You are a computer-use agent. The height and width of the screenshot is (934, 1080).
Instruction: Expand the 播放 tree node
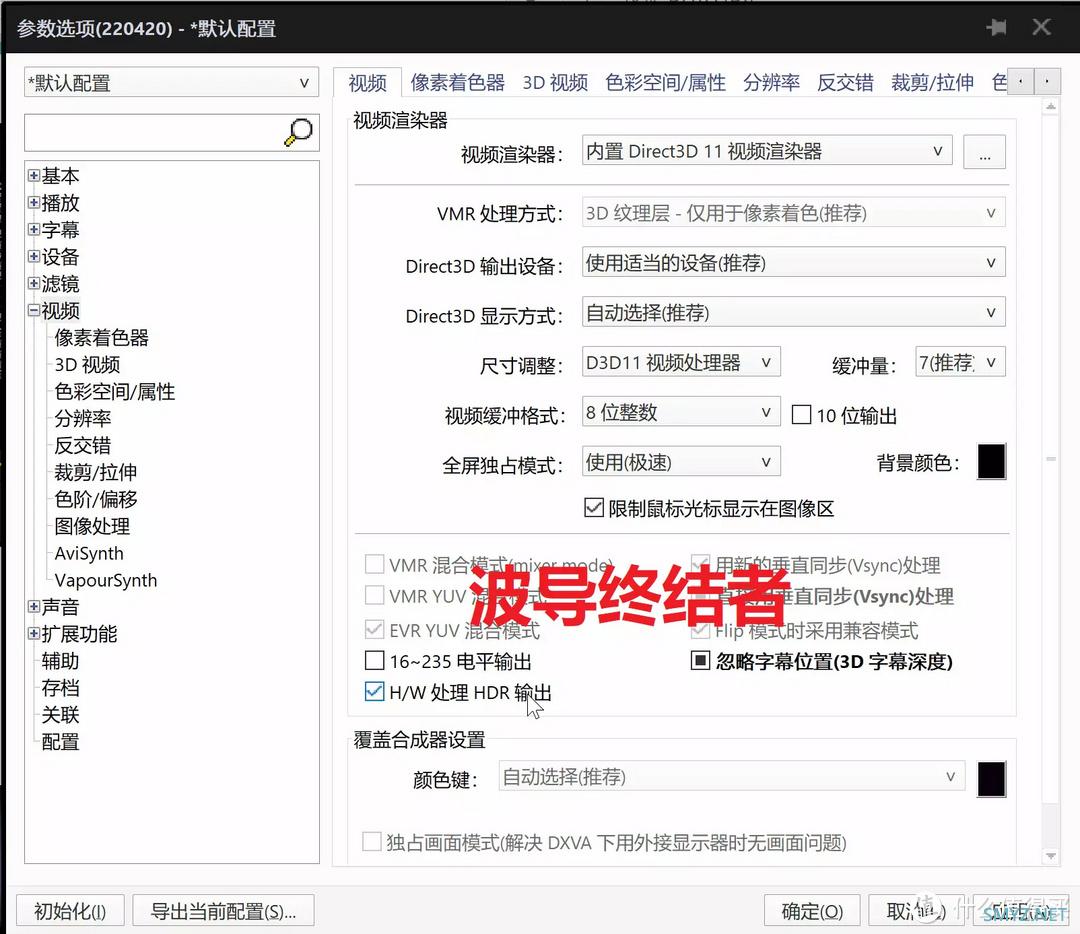point(34,203)
